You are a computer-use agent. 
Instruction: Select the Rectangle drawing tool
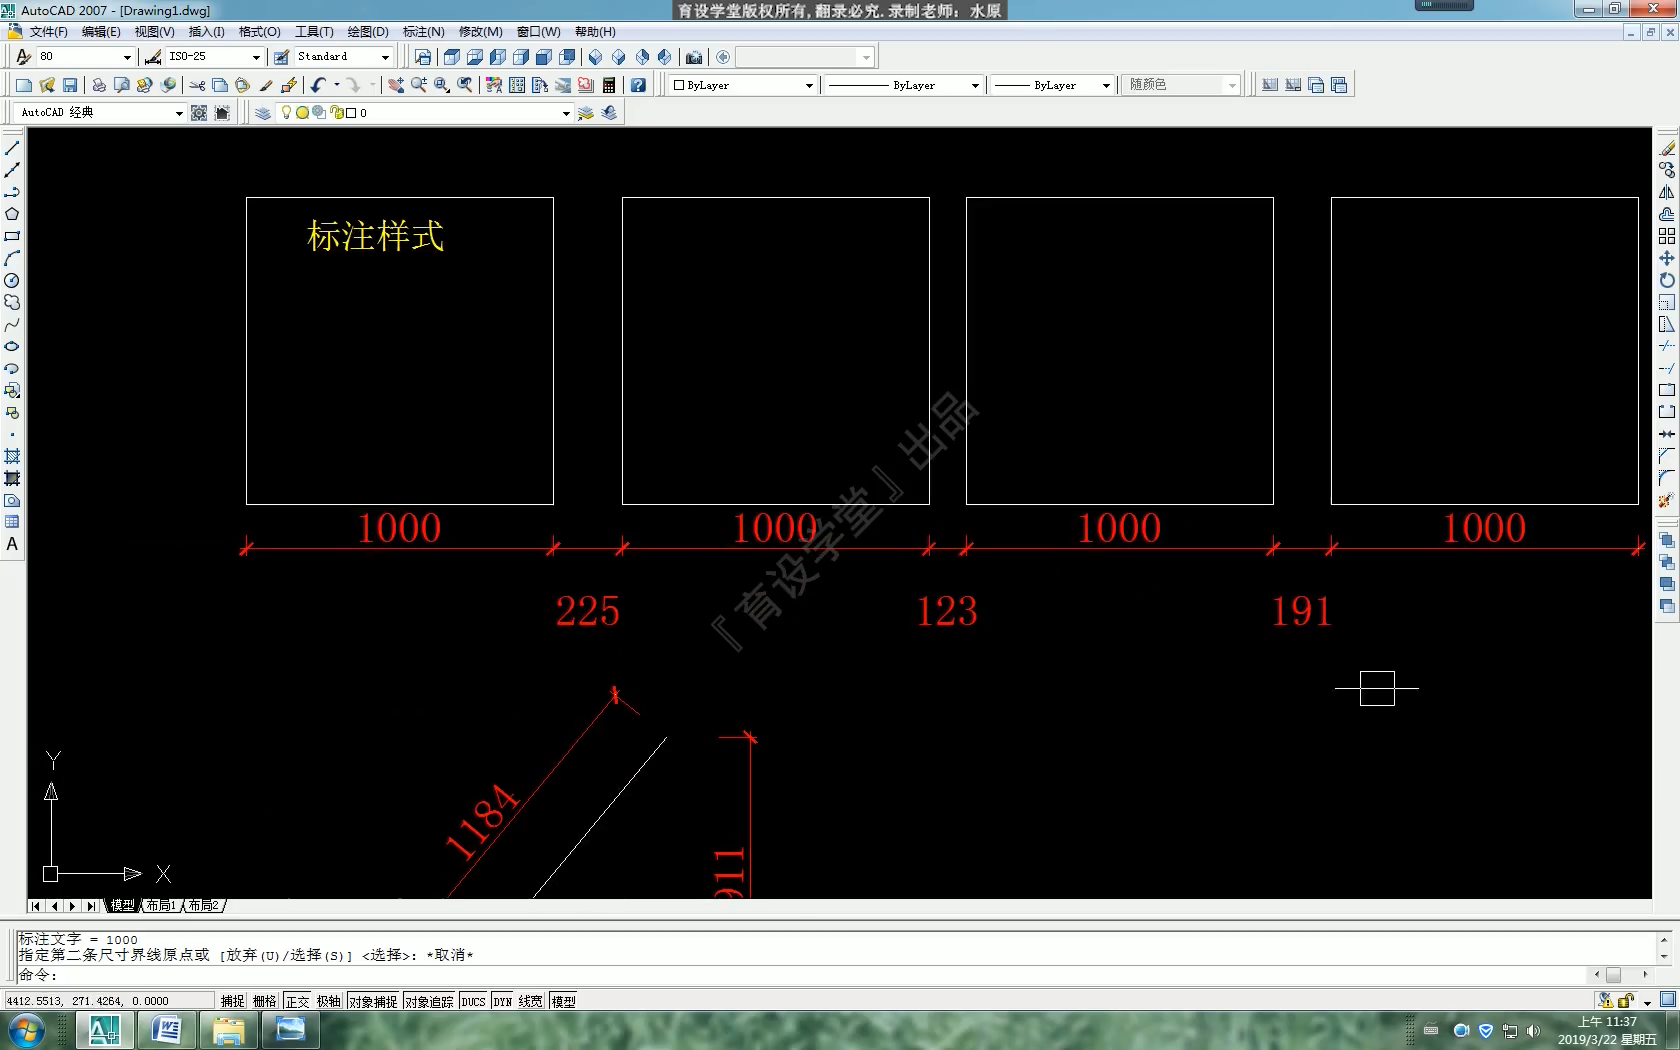[12, 236]
